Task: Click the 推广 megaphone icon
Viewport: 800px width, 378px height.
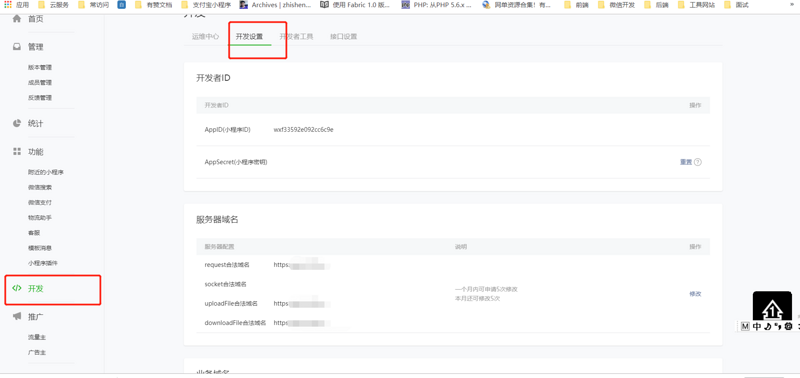Action: click(17, 316)
